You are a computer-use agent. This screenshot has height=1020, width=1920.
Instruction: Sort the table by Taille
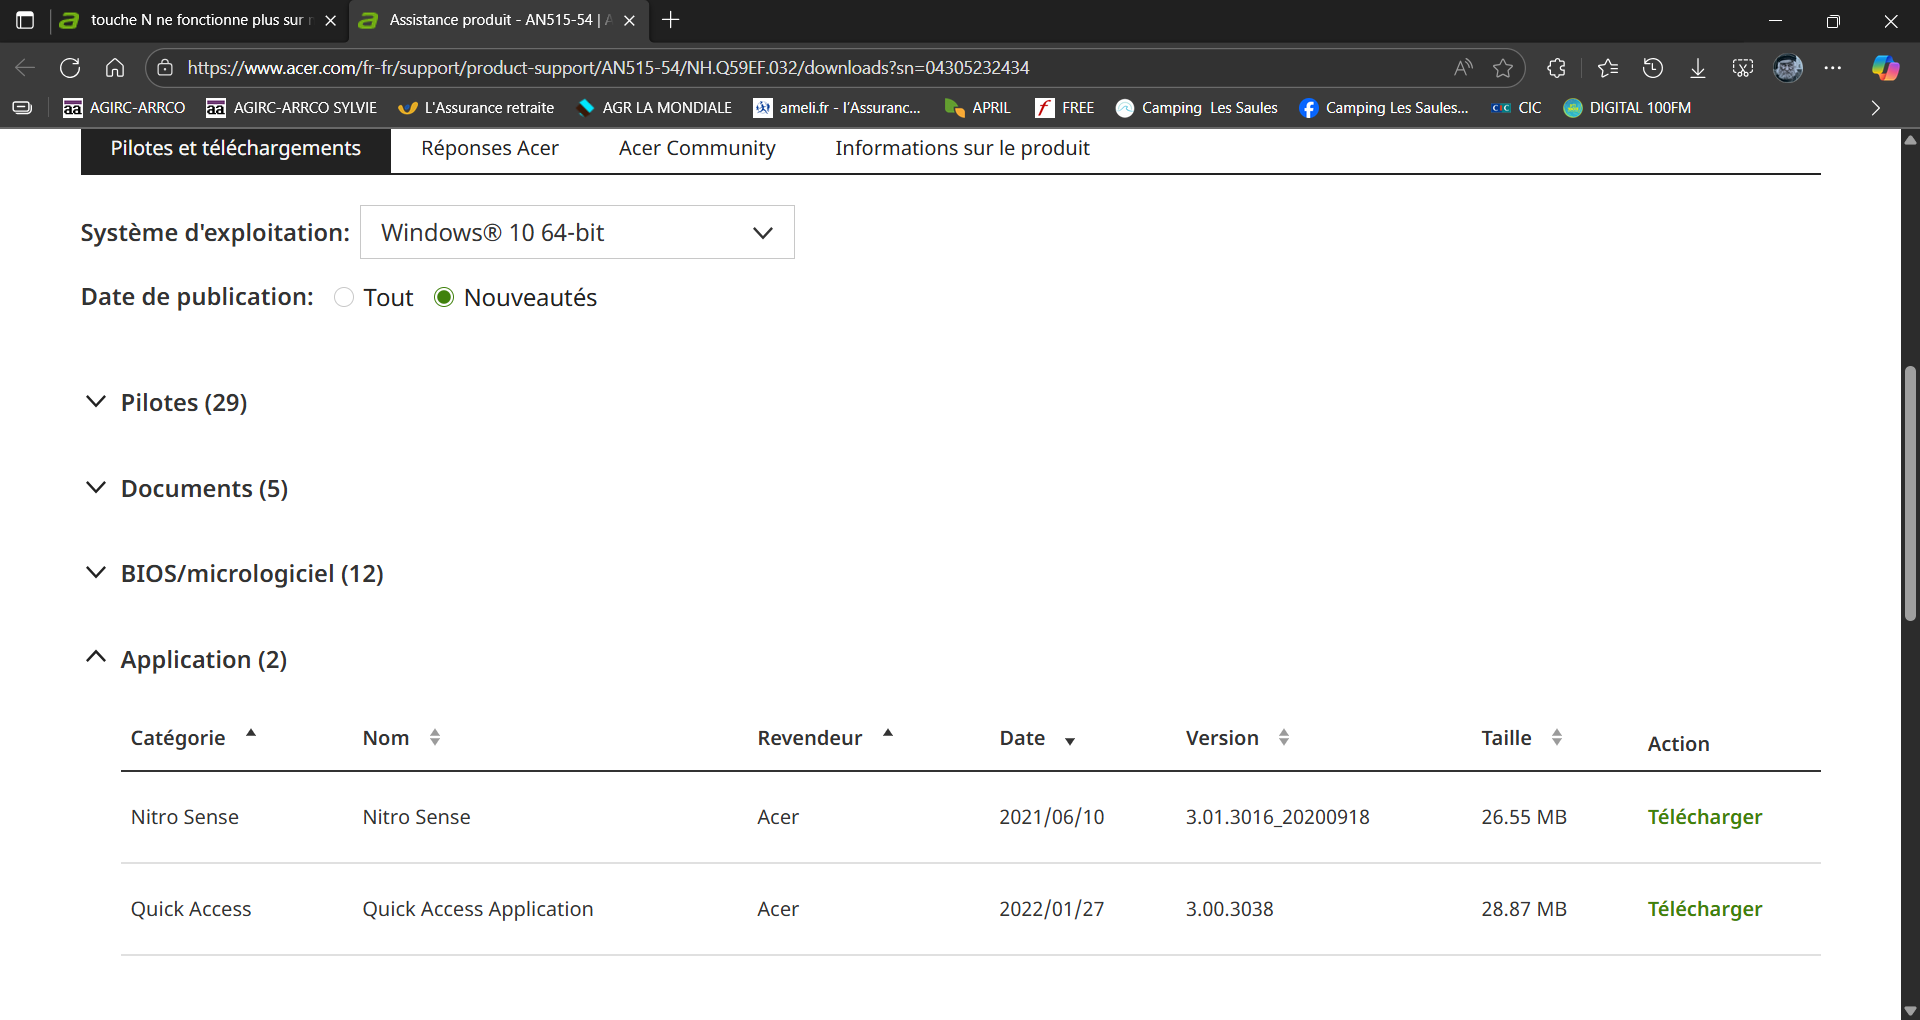pos(1521,738)
